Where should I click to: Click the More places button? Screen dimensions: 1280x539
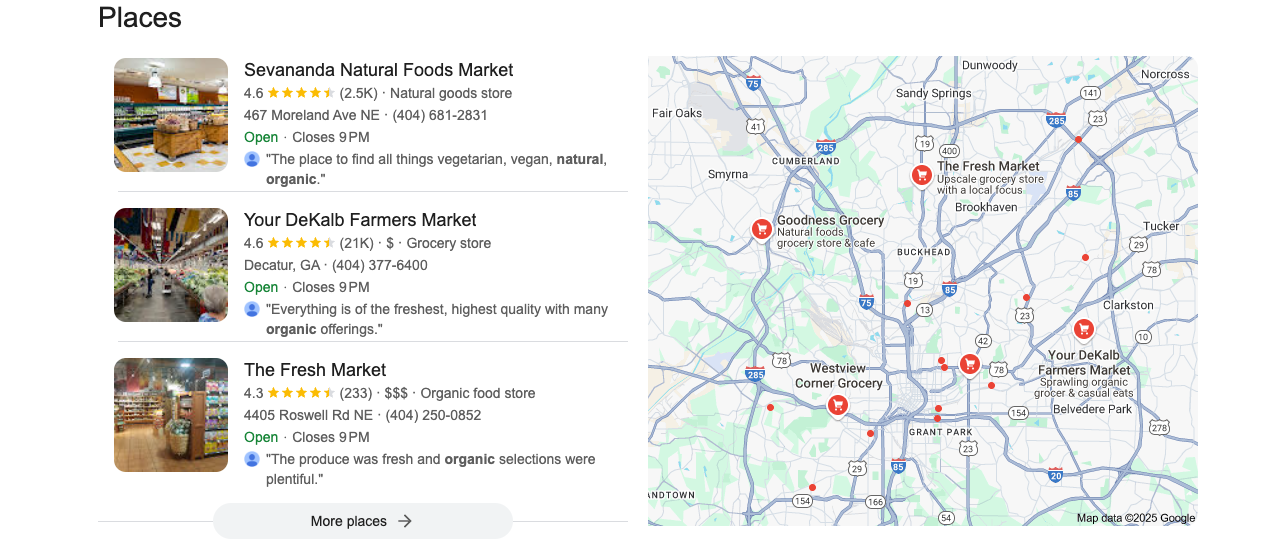(362, 521)
